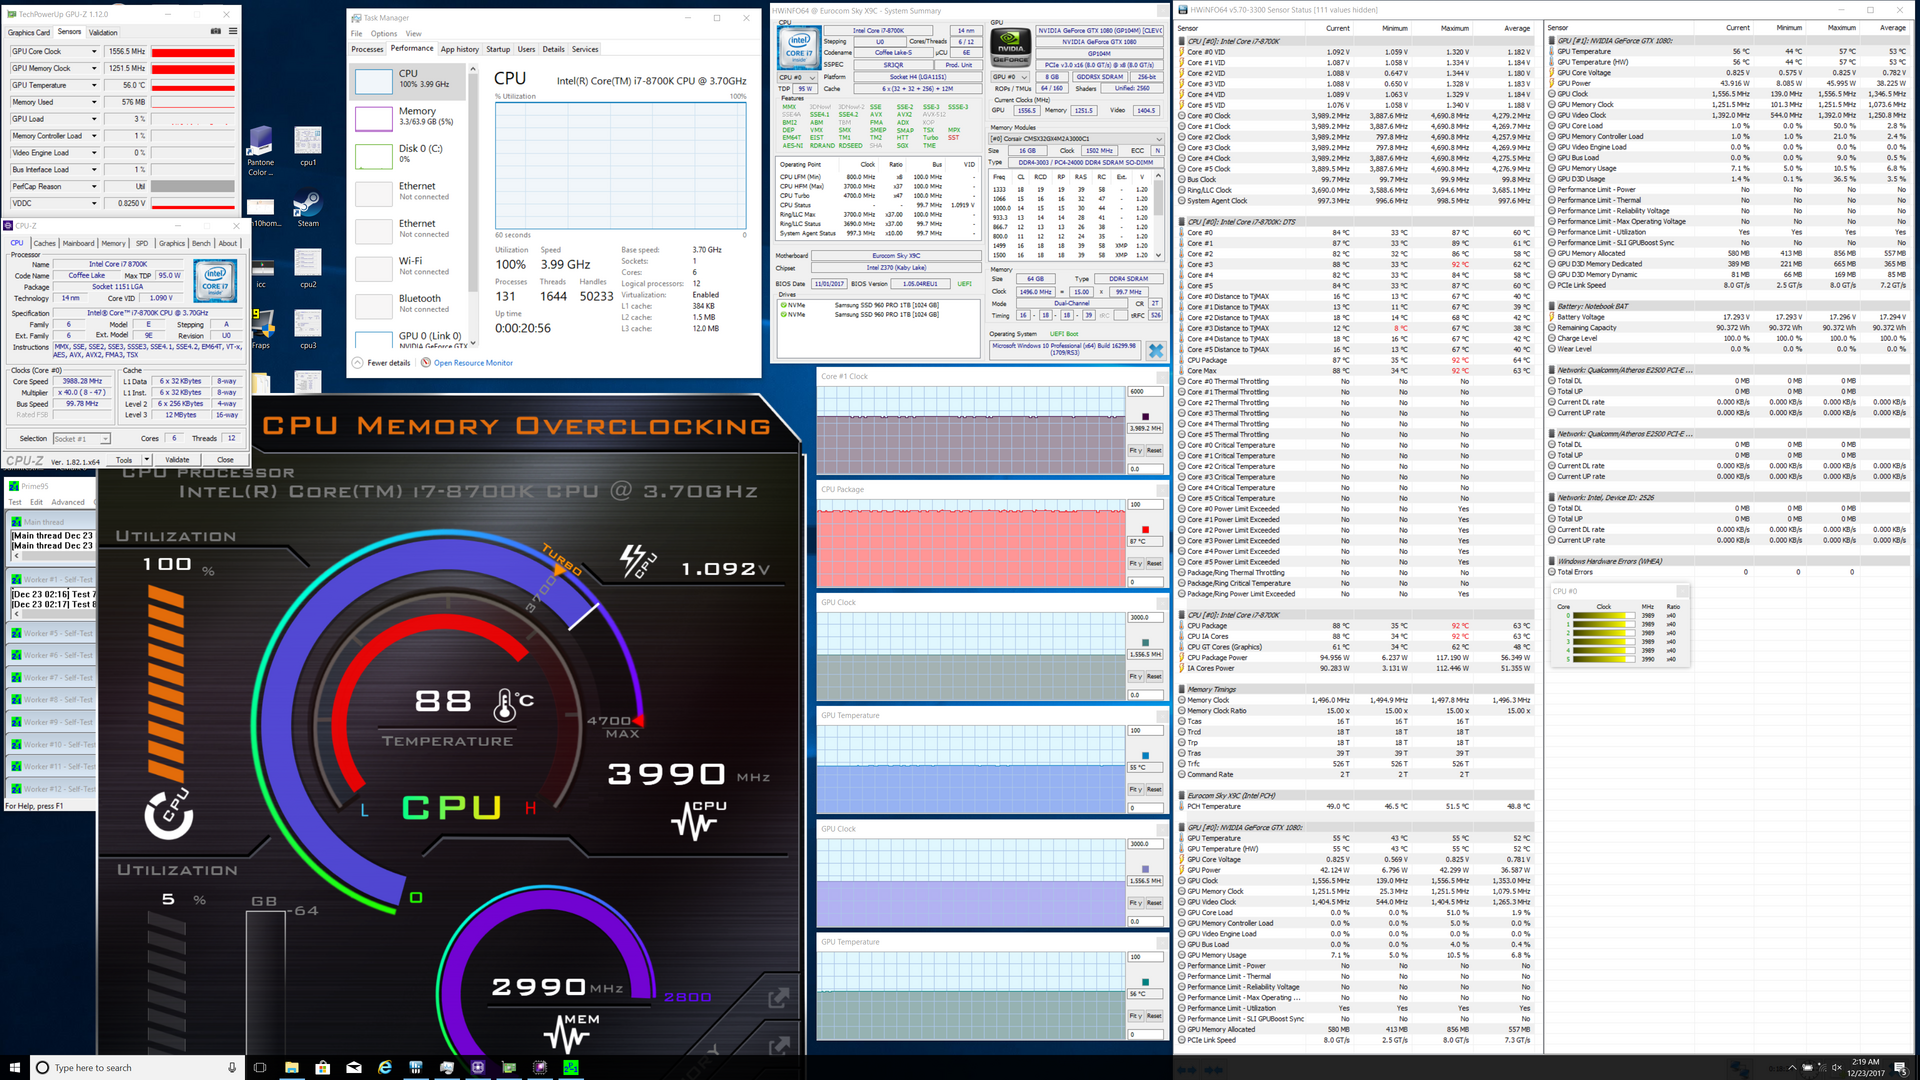Viewport: 1920px width, 1080px height.
Task: Open Resource Monitor link in Task Manager
Action: (473, 363)
